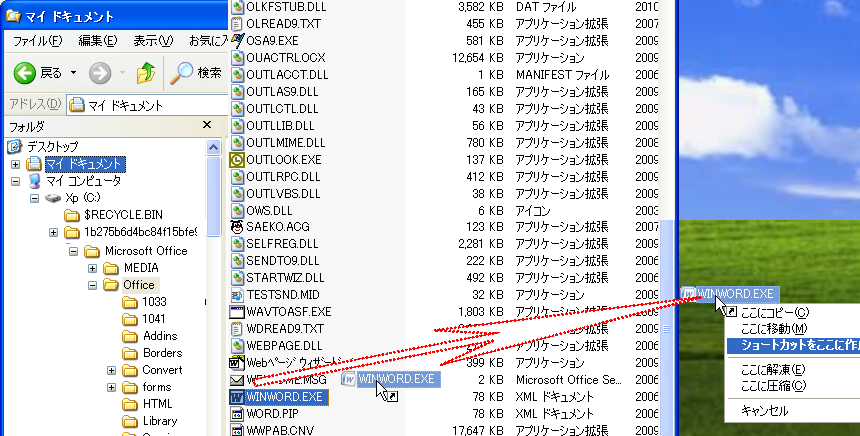
Task: Collapse the Microsoft Office tree node
Action: tap(75, 251)
